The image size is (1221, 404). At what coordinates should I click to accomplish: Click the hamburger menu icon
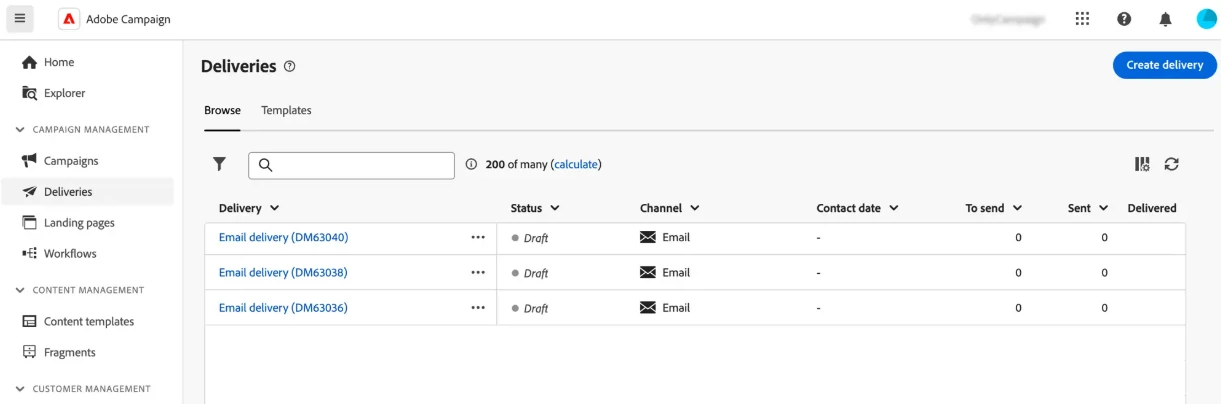tap(20, 18)
